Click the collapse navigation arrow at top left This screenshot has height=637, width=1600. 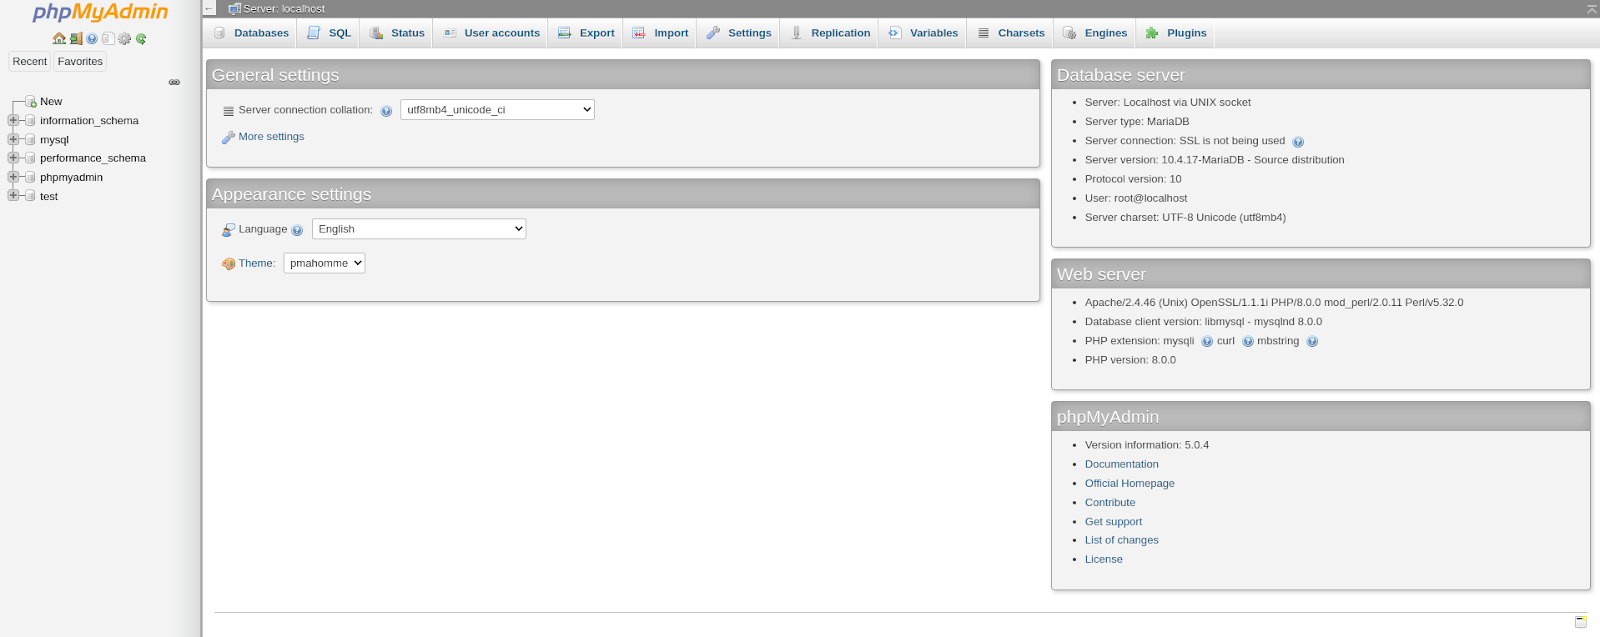[209, 9]
